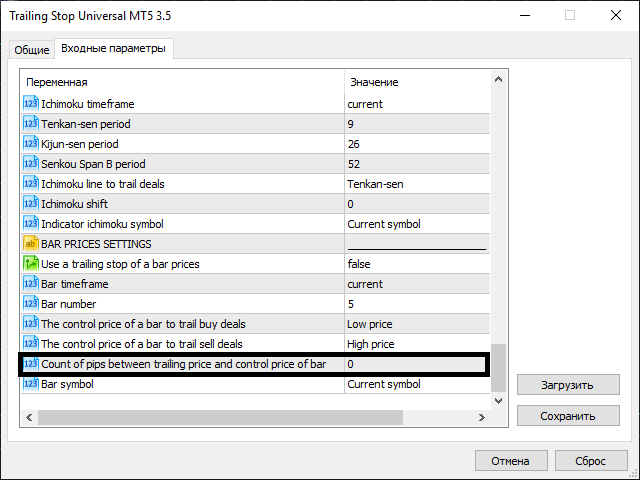
Task: Select the 'Kijun-sen period' row label
Action: 80,144
